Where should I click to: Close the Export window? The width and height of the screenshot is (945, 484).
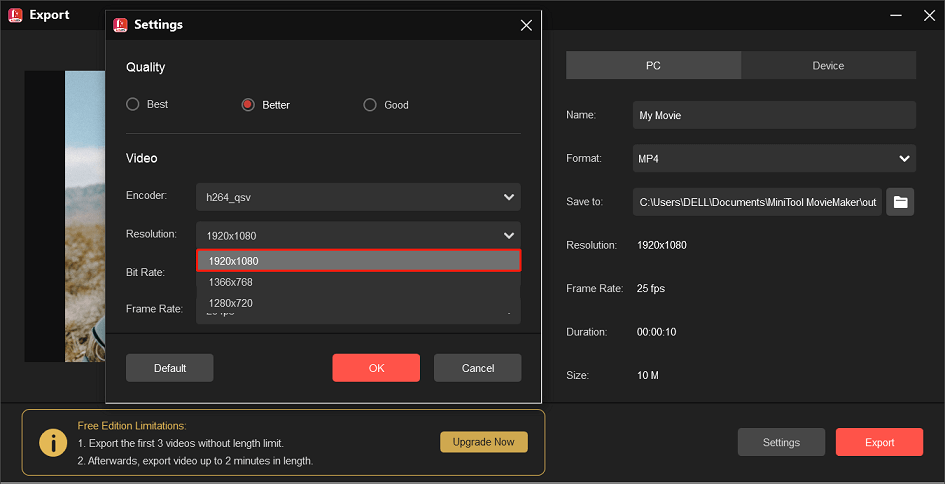click(x=923, y=15)
